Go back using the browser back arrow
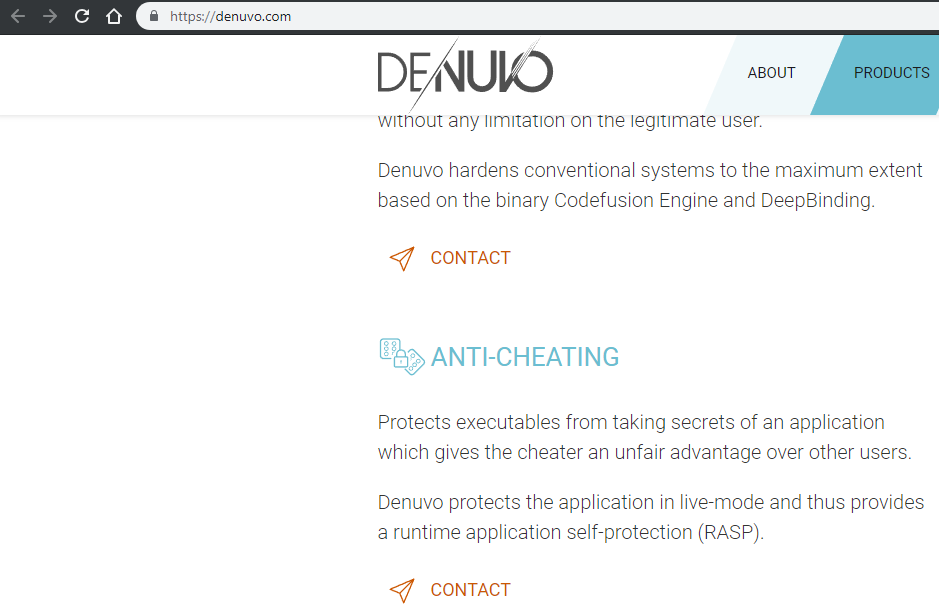The width and height of the screenshot is (939, 610). [x=18, y=16]
